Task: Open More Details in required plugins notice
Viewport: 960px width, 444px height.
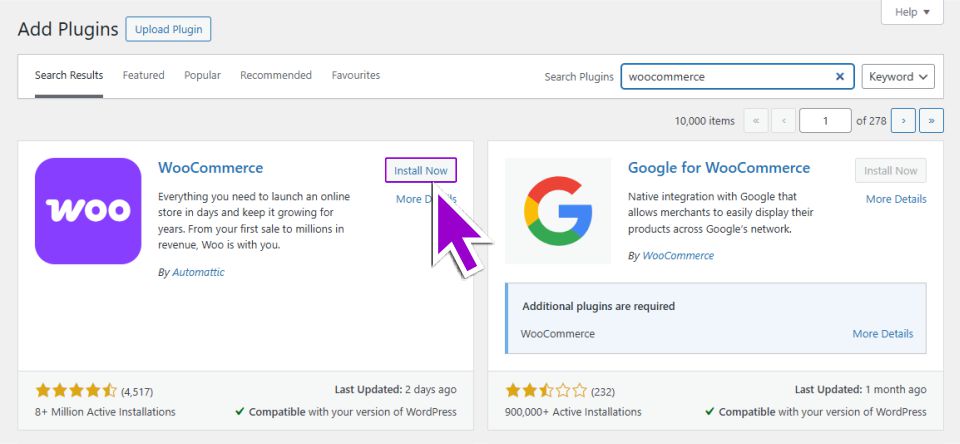Action: (x=883, y=334)
